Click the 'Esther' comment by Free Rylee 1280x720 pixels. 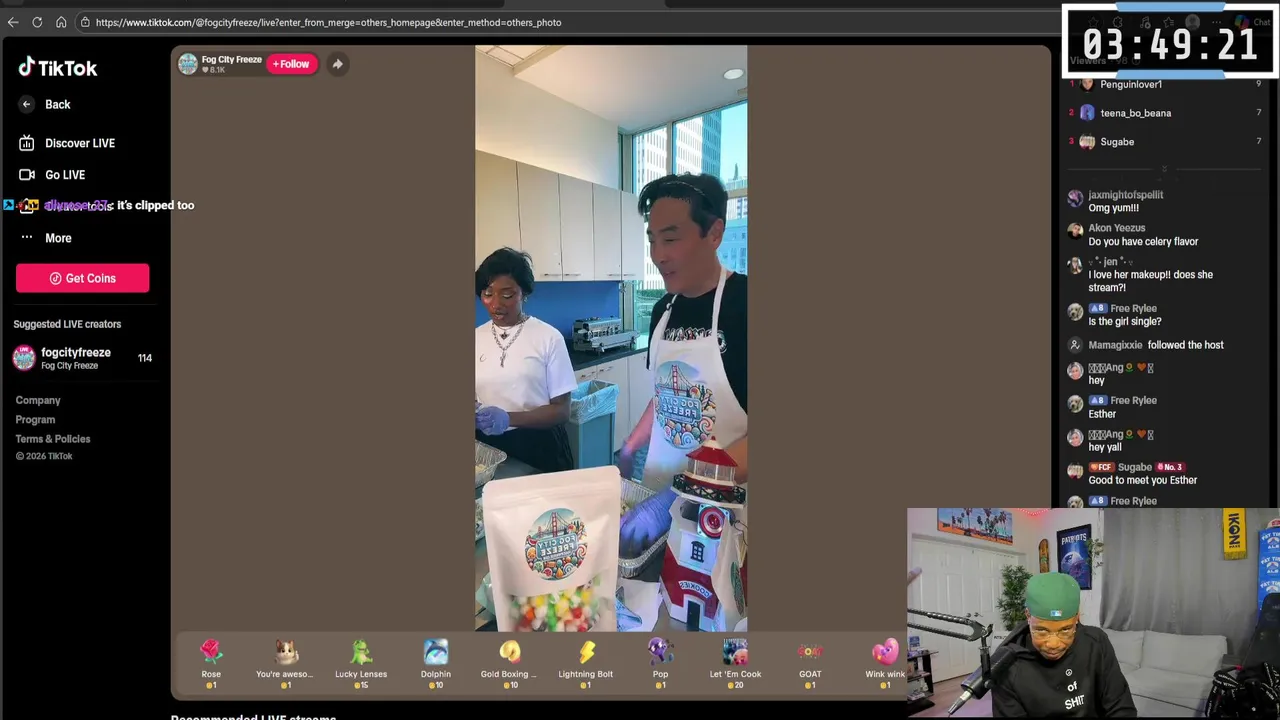[x=1102, y=414]
